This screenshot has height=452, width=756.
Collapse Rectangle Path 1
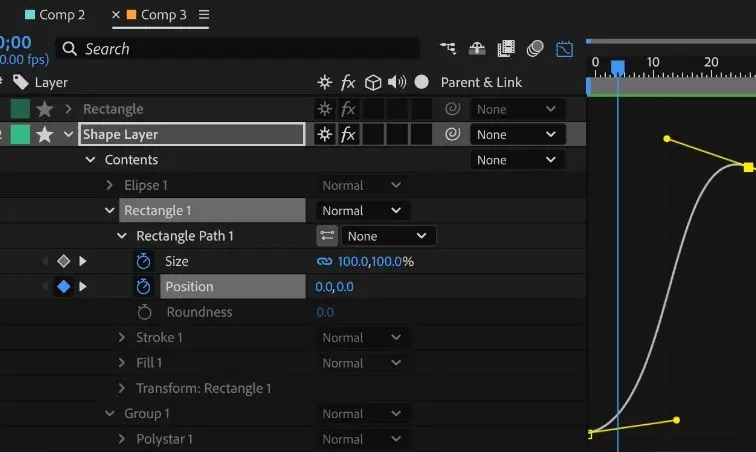(122, 236)
